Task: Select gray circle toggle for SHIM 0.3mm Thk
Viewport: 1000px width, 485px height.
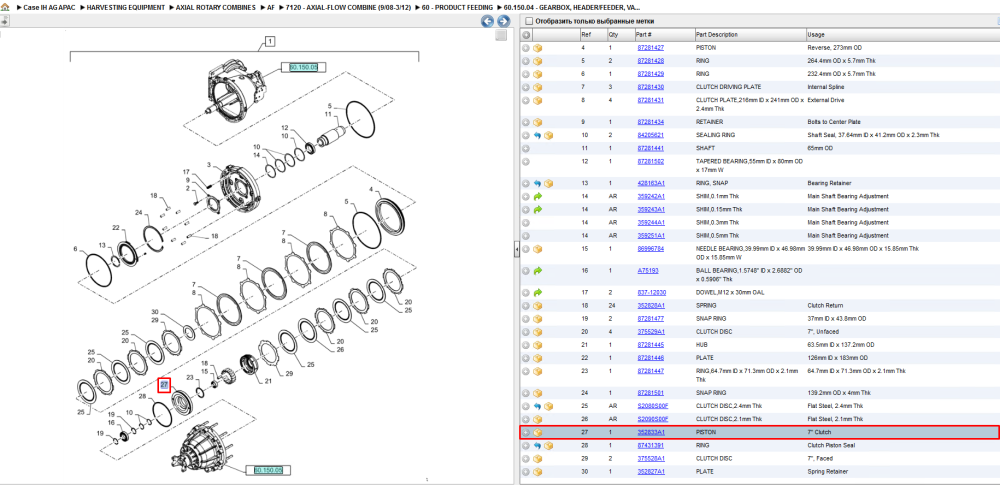Action: pos(526,223)
